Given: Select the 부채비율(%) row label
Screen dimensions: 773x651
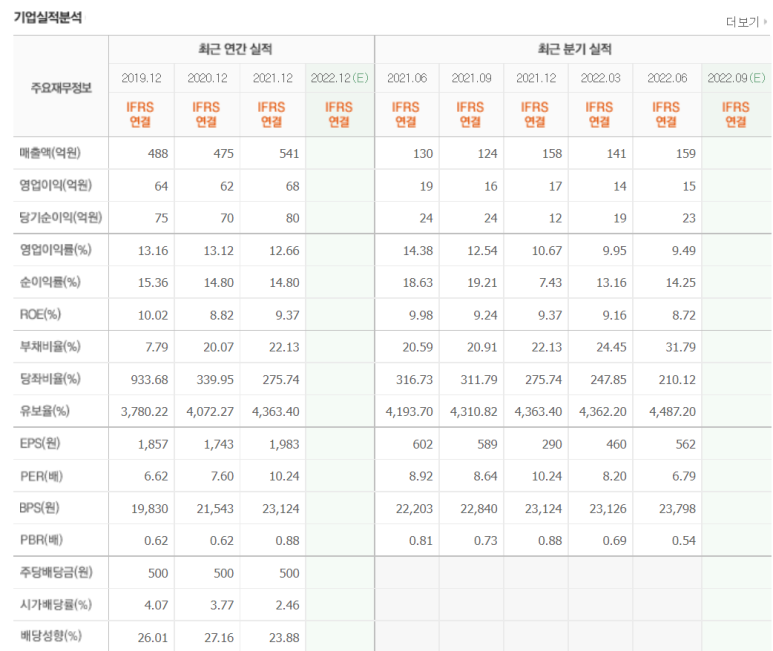Looking at the screenshot, I should point(50,346).
